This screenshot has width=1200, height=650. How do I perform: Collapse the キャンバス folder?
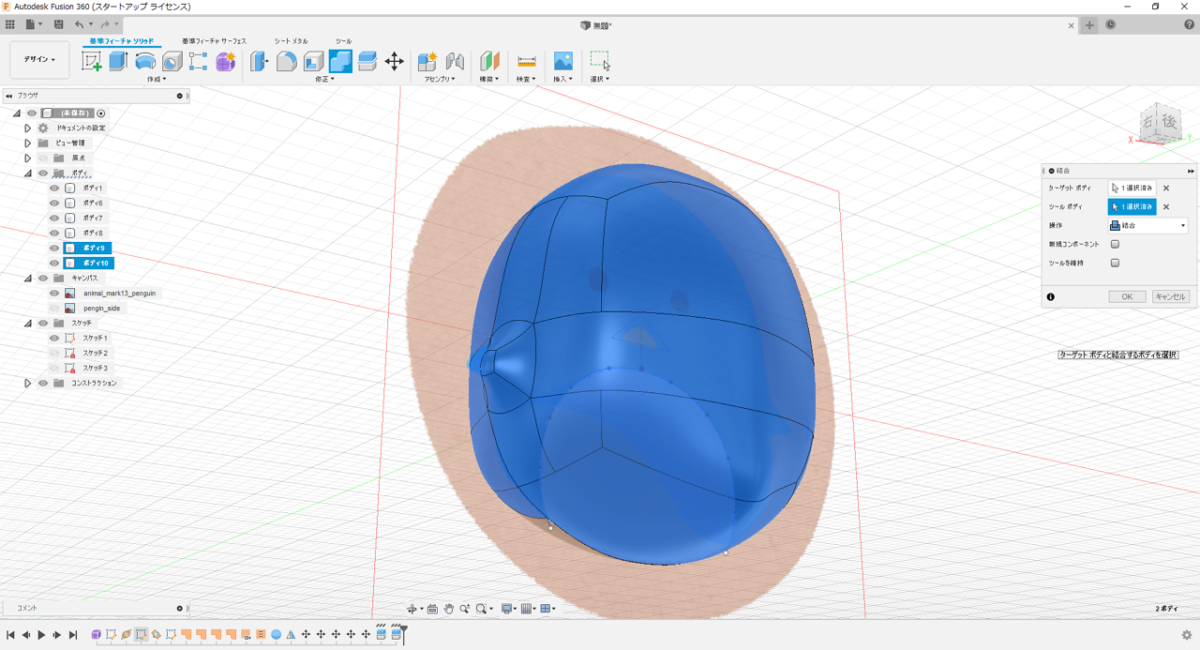click(x=28, y=278)
